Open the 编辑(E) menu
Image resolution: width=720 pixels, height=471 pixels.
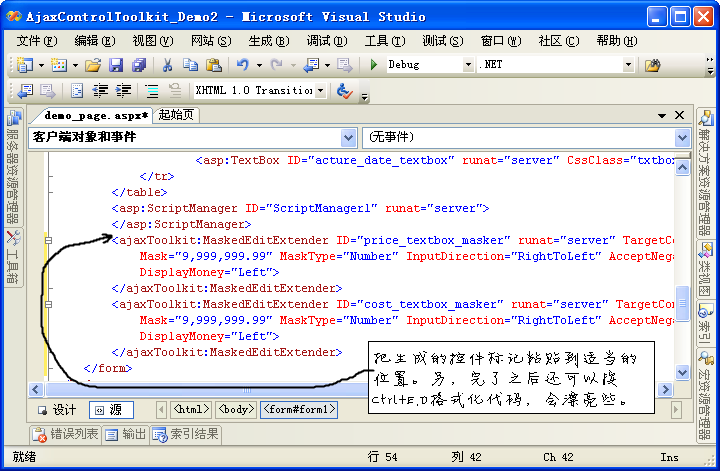coord(95,41)
